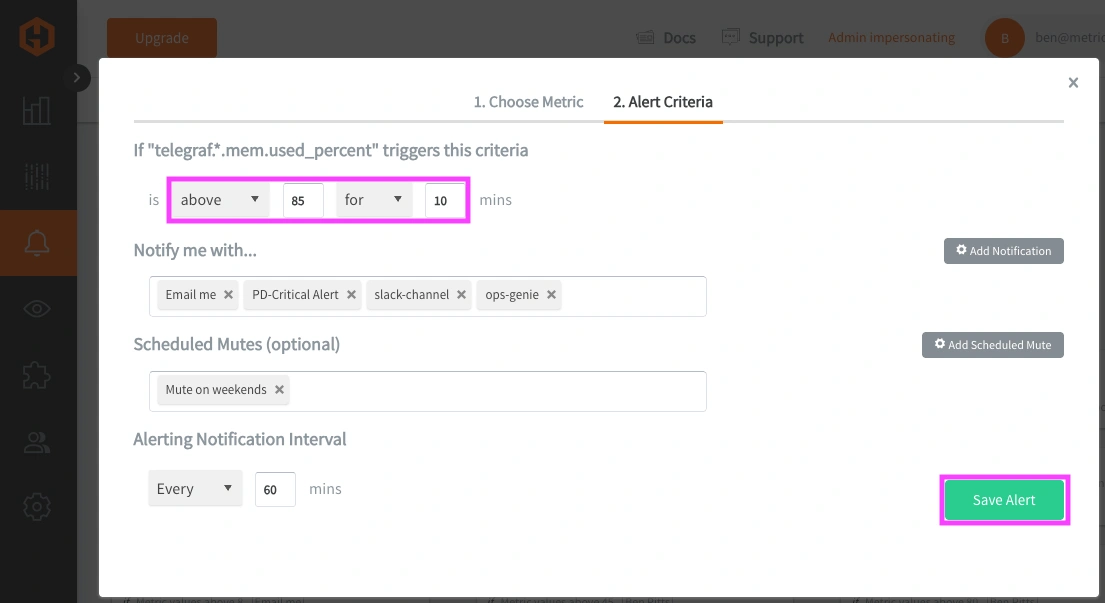
Task: Open the Alerts bell icon
Action: pos(37,243)
